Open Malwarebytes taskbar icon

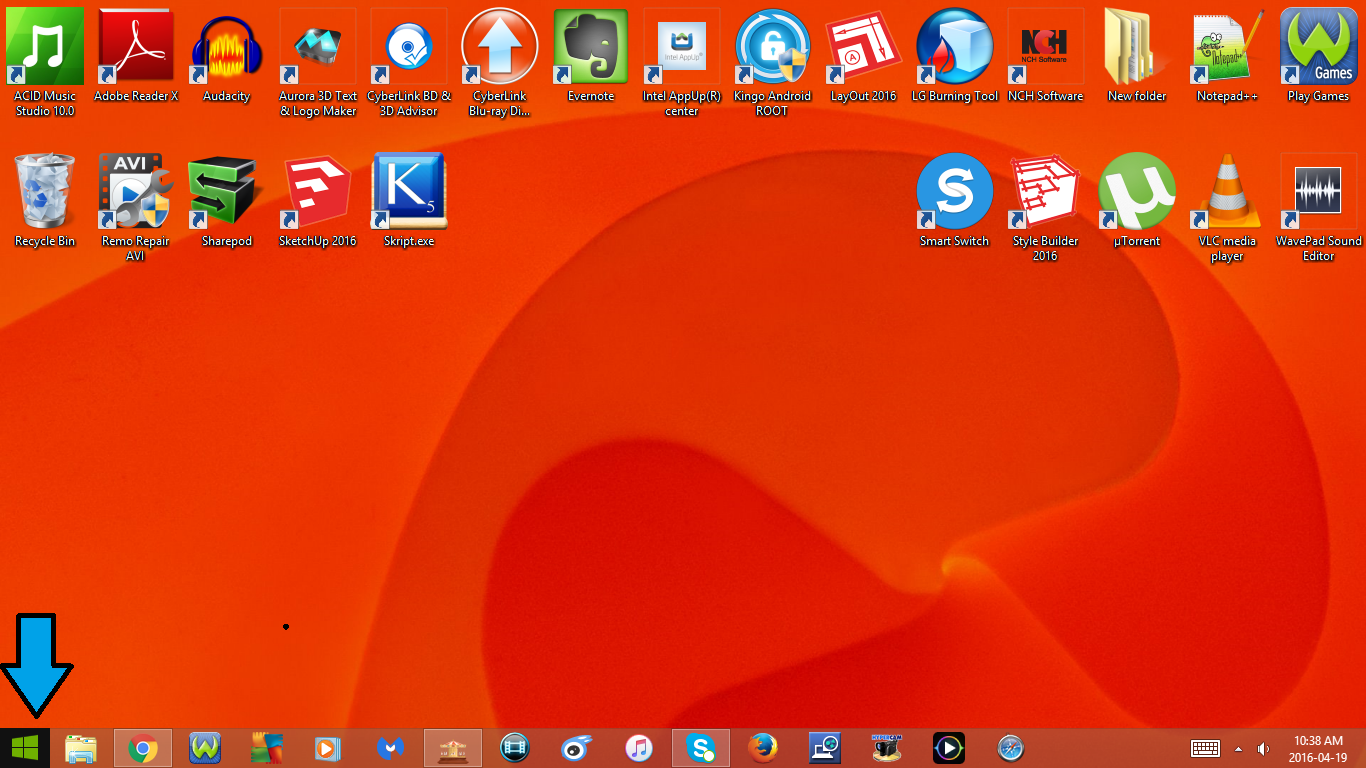[x=391, y=748]
